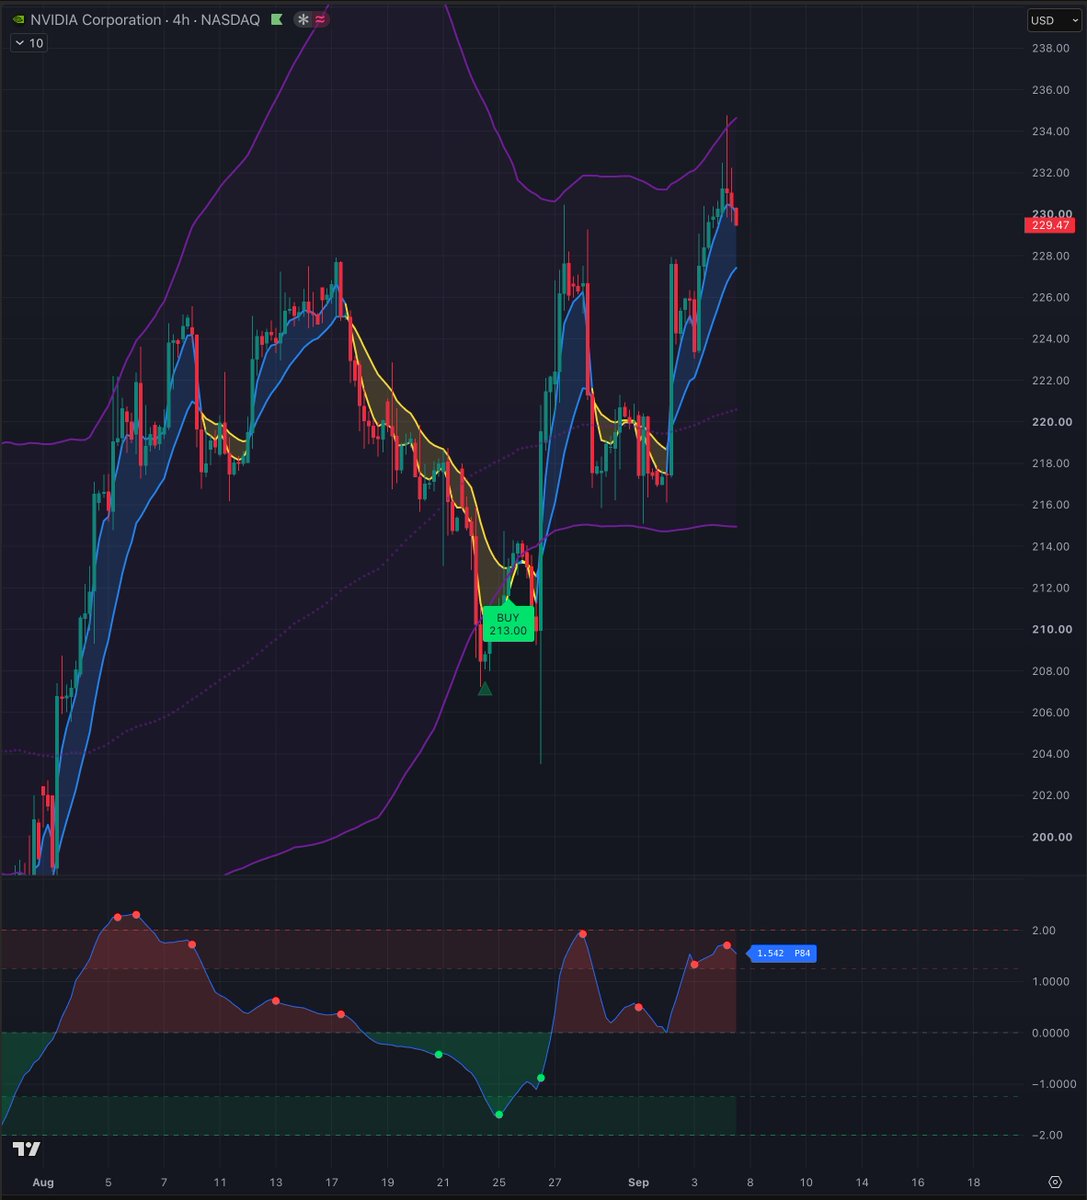1087x1200 pixels.
Task: Click the Sep label on time axis
Action: (638, 1182)
